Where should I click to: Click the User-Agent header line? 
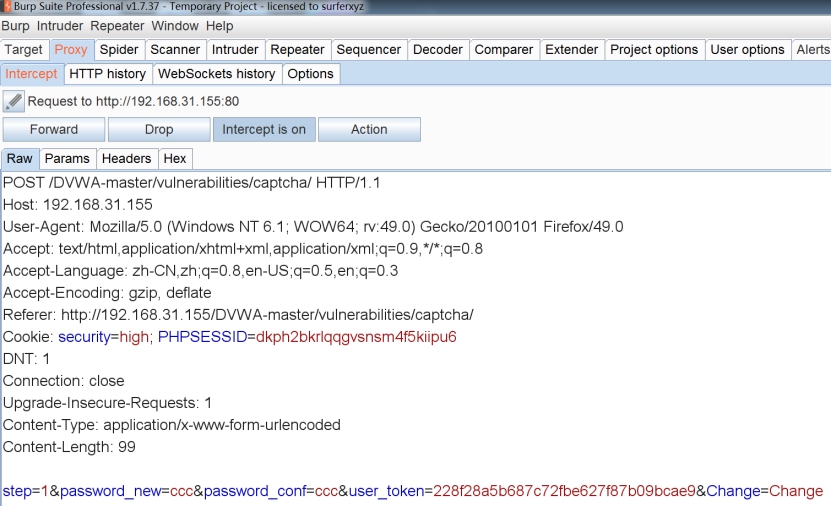313,227
